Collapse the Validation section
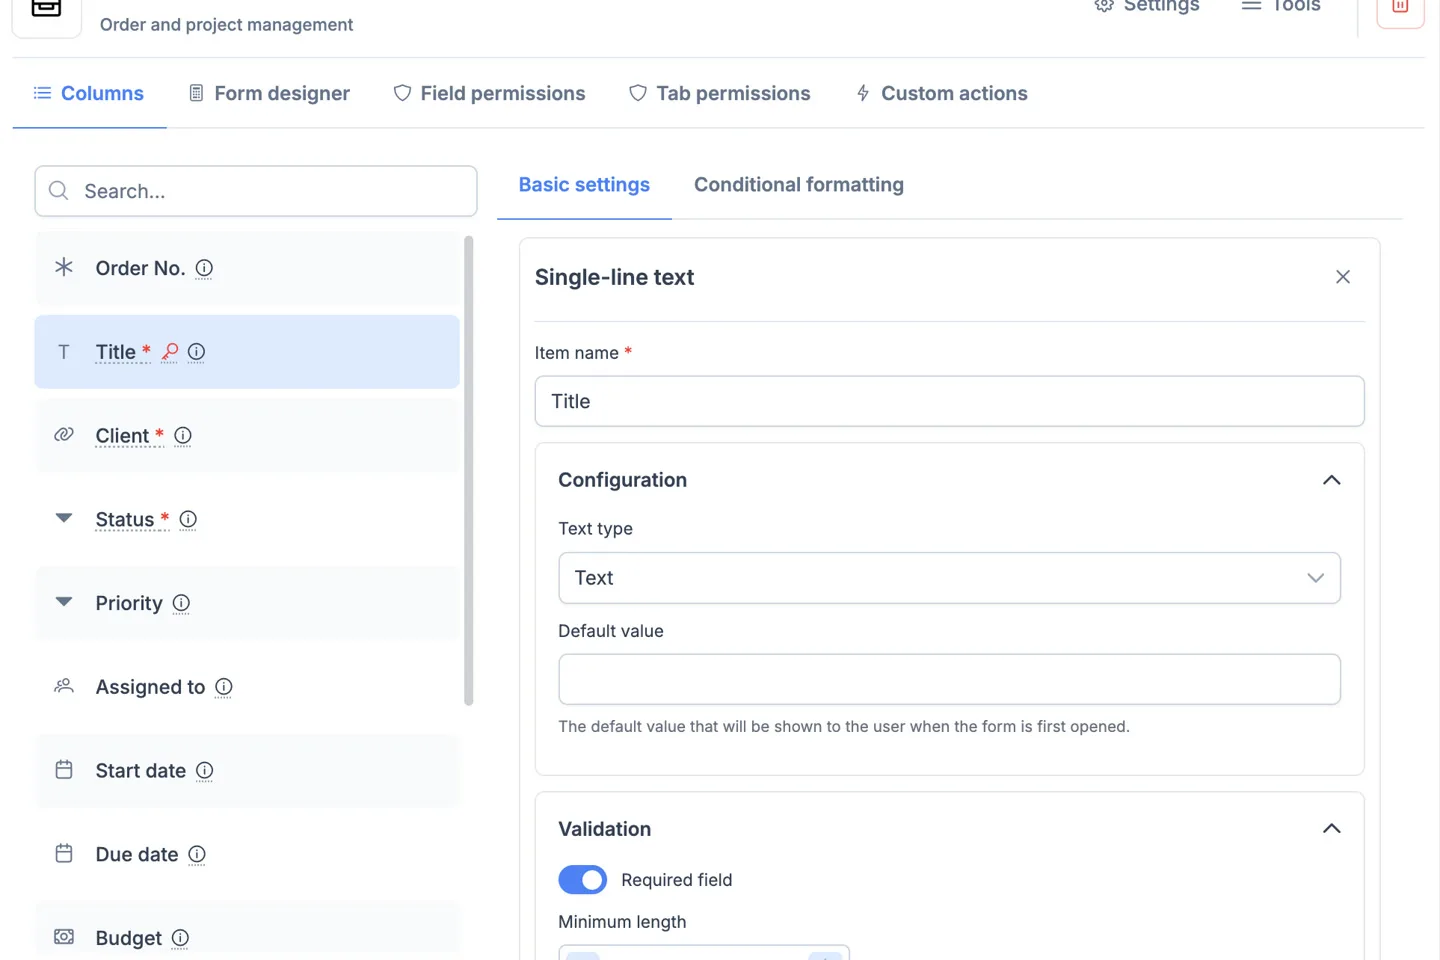1440x960 pixels. (1331, 828)
